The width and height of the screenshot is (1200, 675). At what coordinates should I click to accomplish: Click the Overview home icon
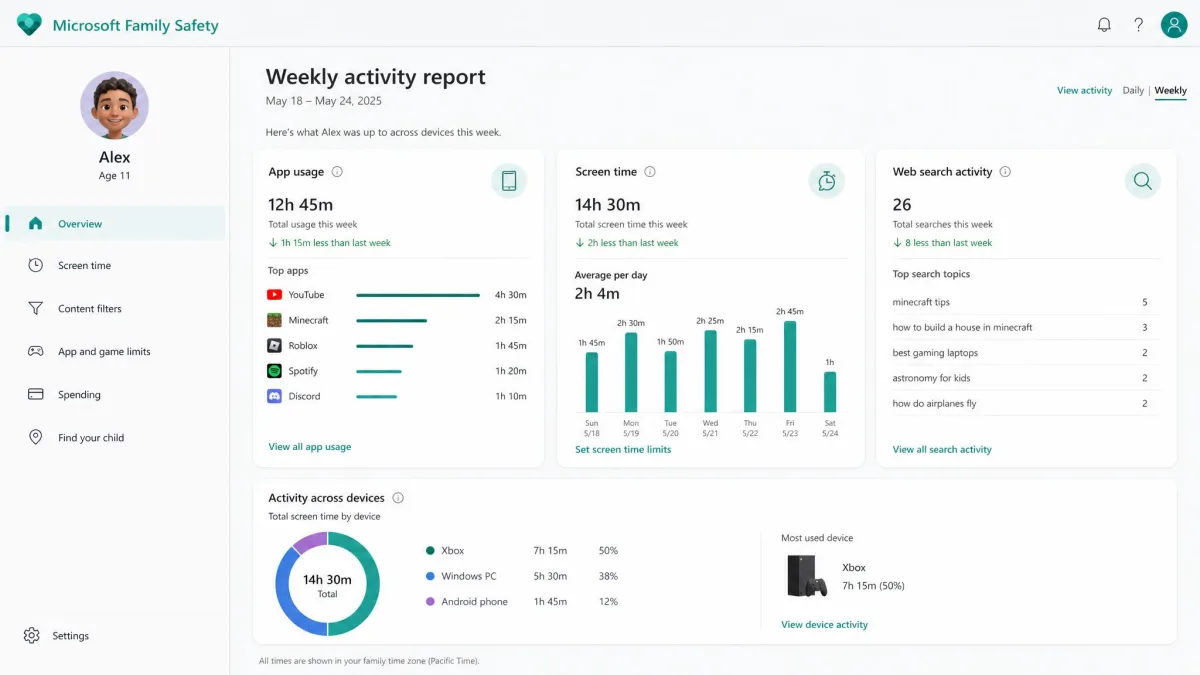tap(36, 223)
